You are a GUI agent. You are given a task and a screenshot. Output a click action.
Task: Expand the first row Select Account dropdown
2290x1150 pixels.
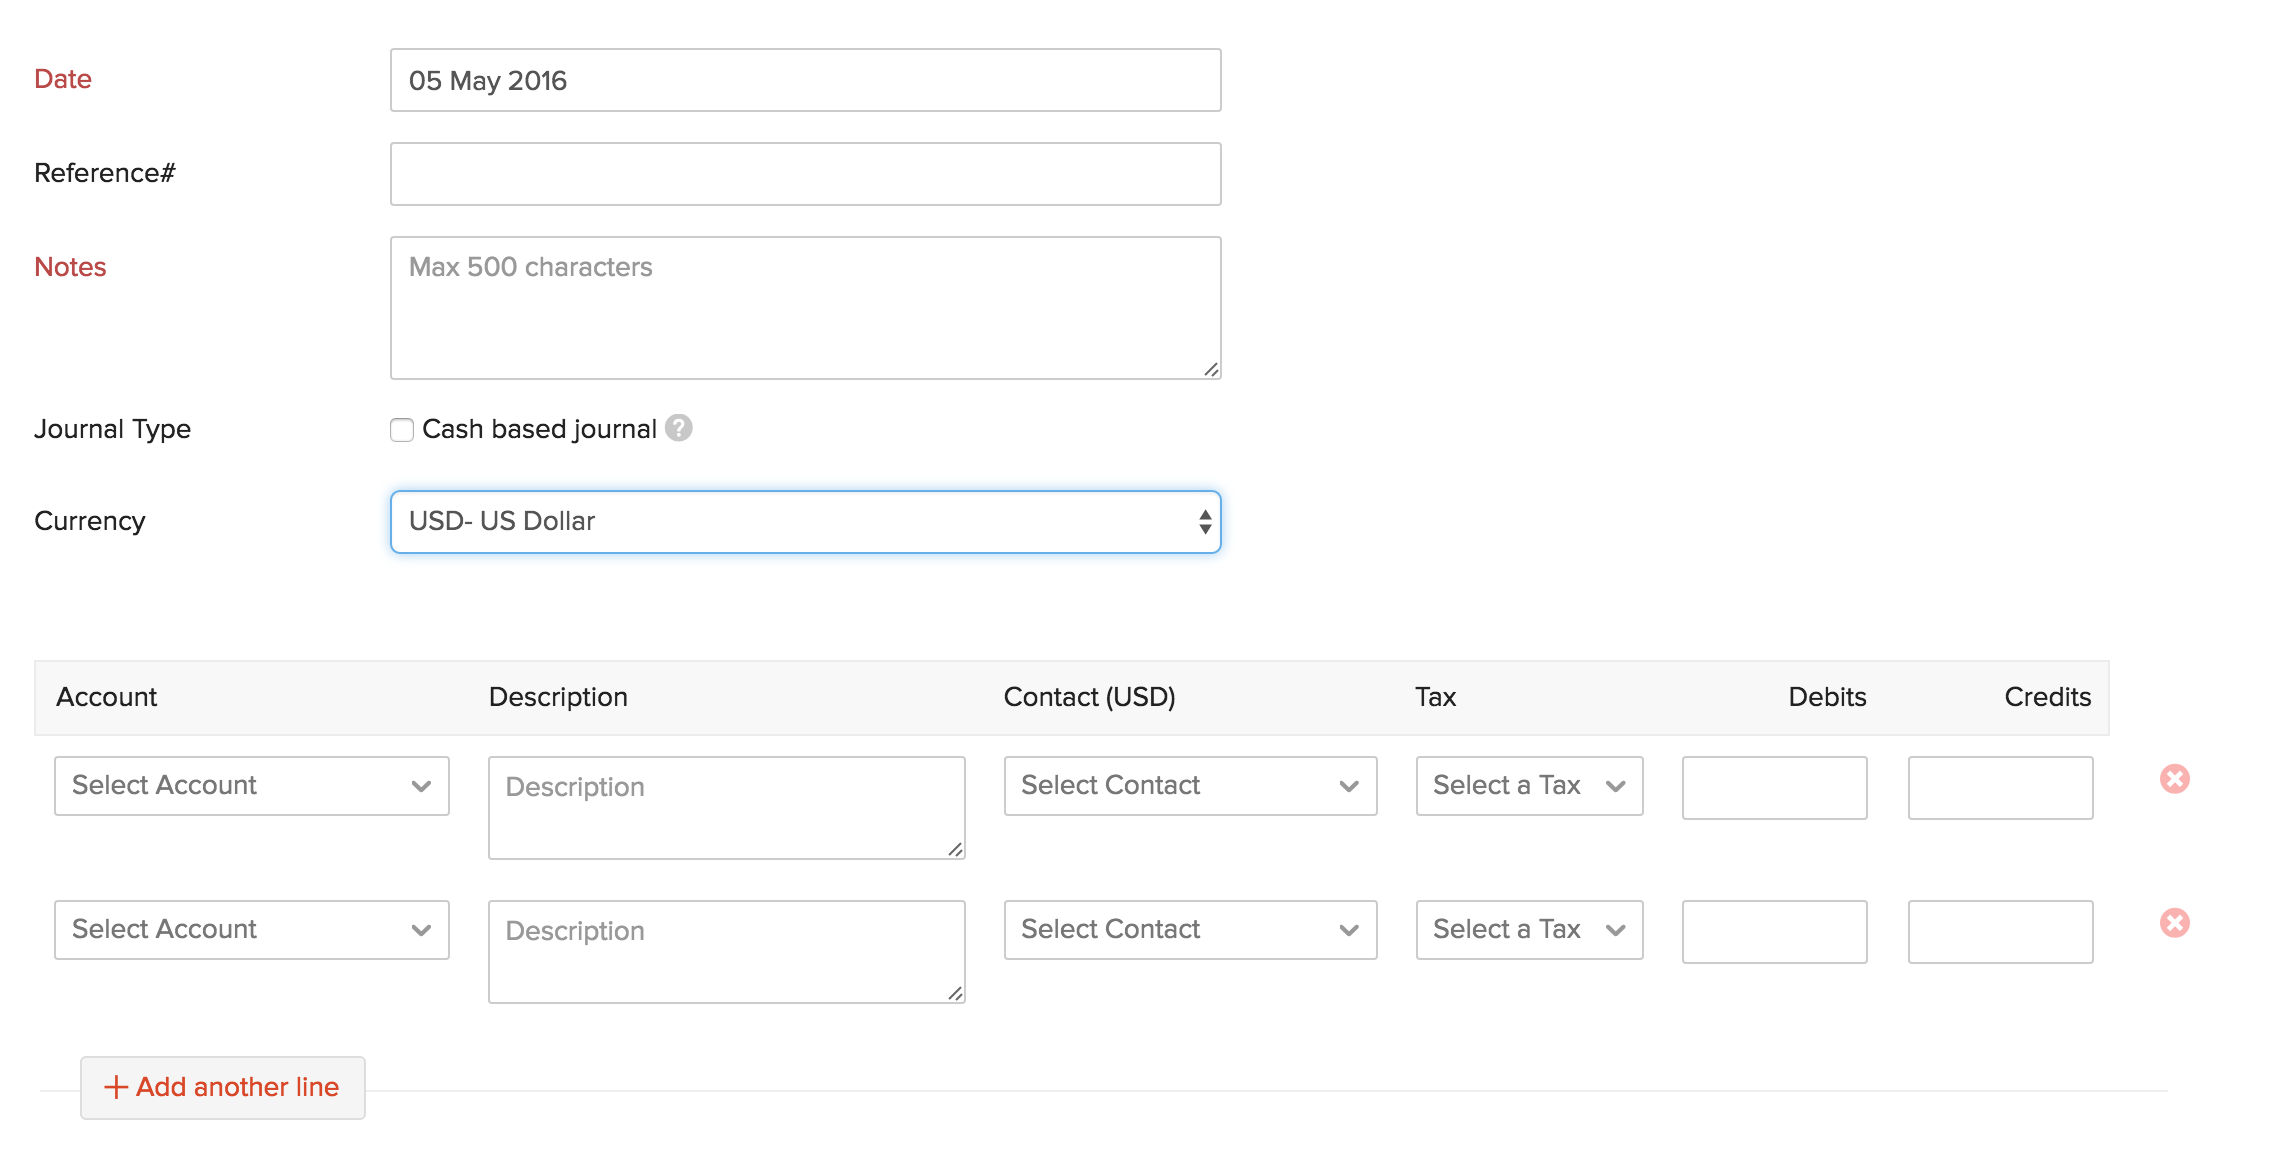tap(252, 786)
